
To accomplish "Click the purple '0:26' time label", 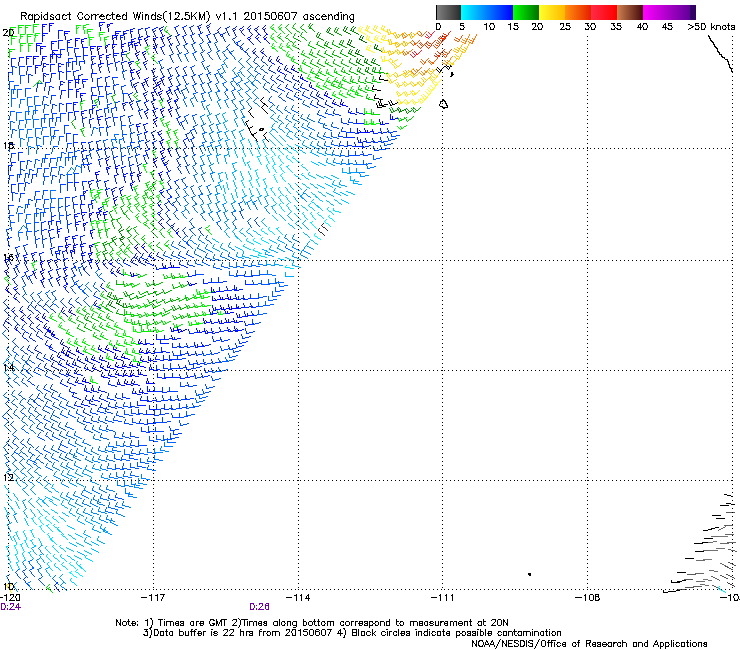I will point(259,607).
